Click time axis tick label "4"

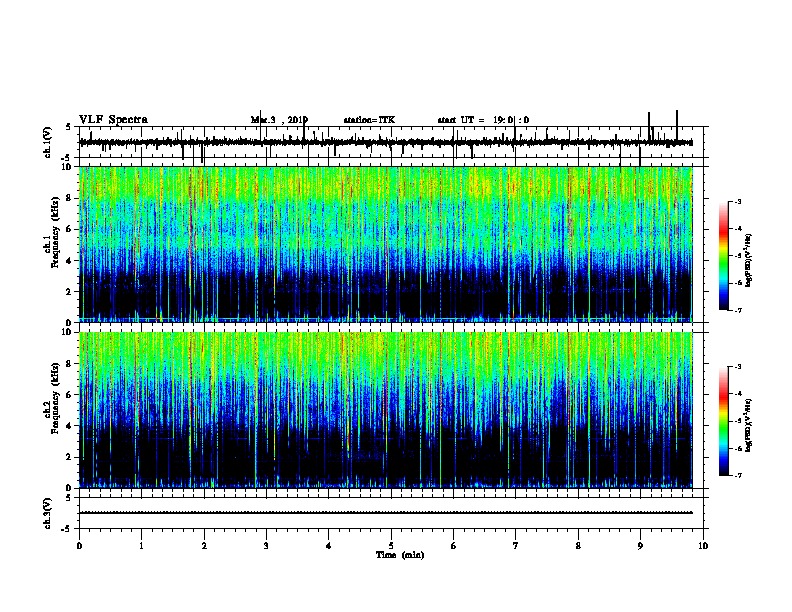[329, 546]
